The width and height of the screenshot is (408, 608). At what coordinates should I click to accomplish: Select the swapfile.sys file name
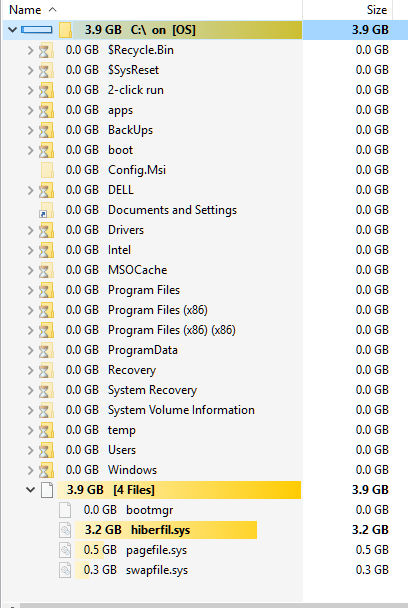[x=157, y=570]
